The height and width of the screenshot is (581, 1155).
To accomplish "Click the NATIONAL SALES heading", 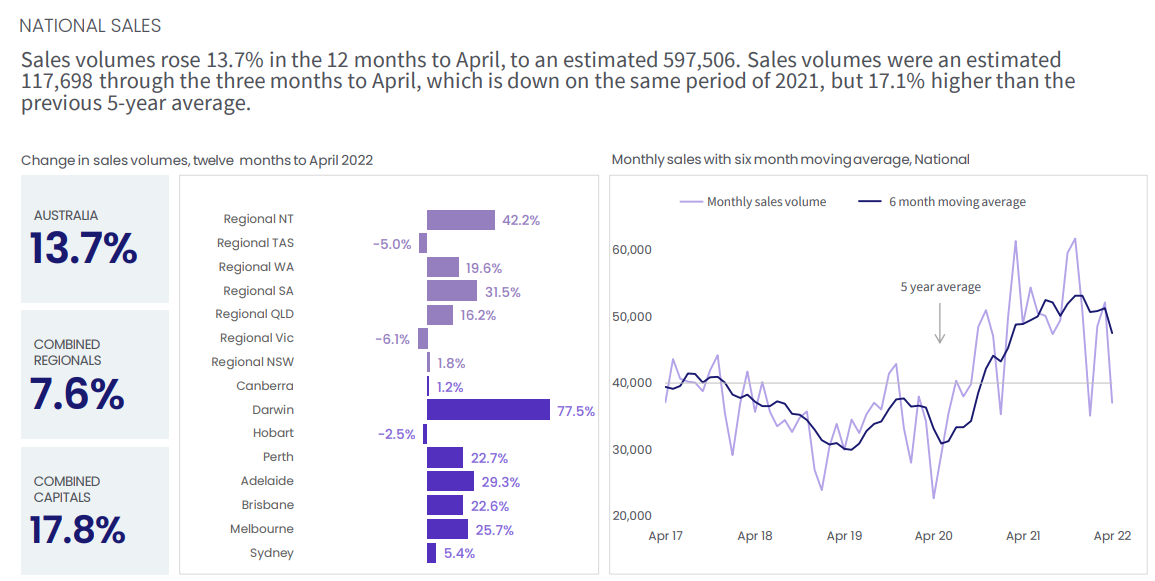I will coord(90,25).
